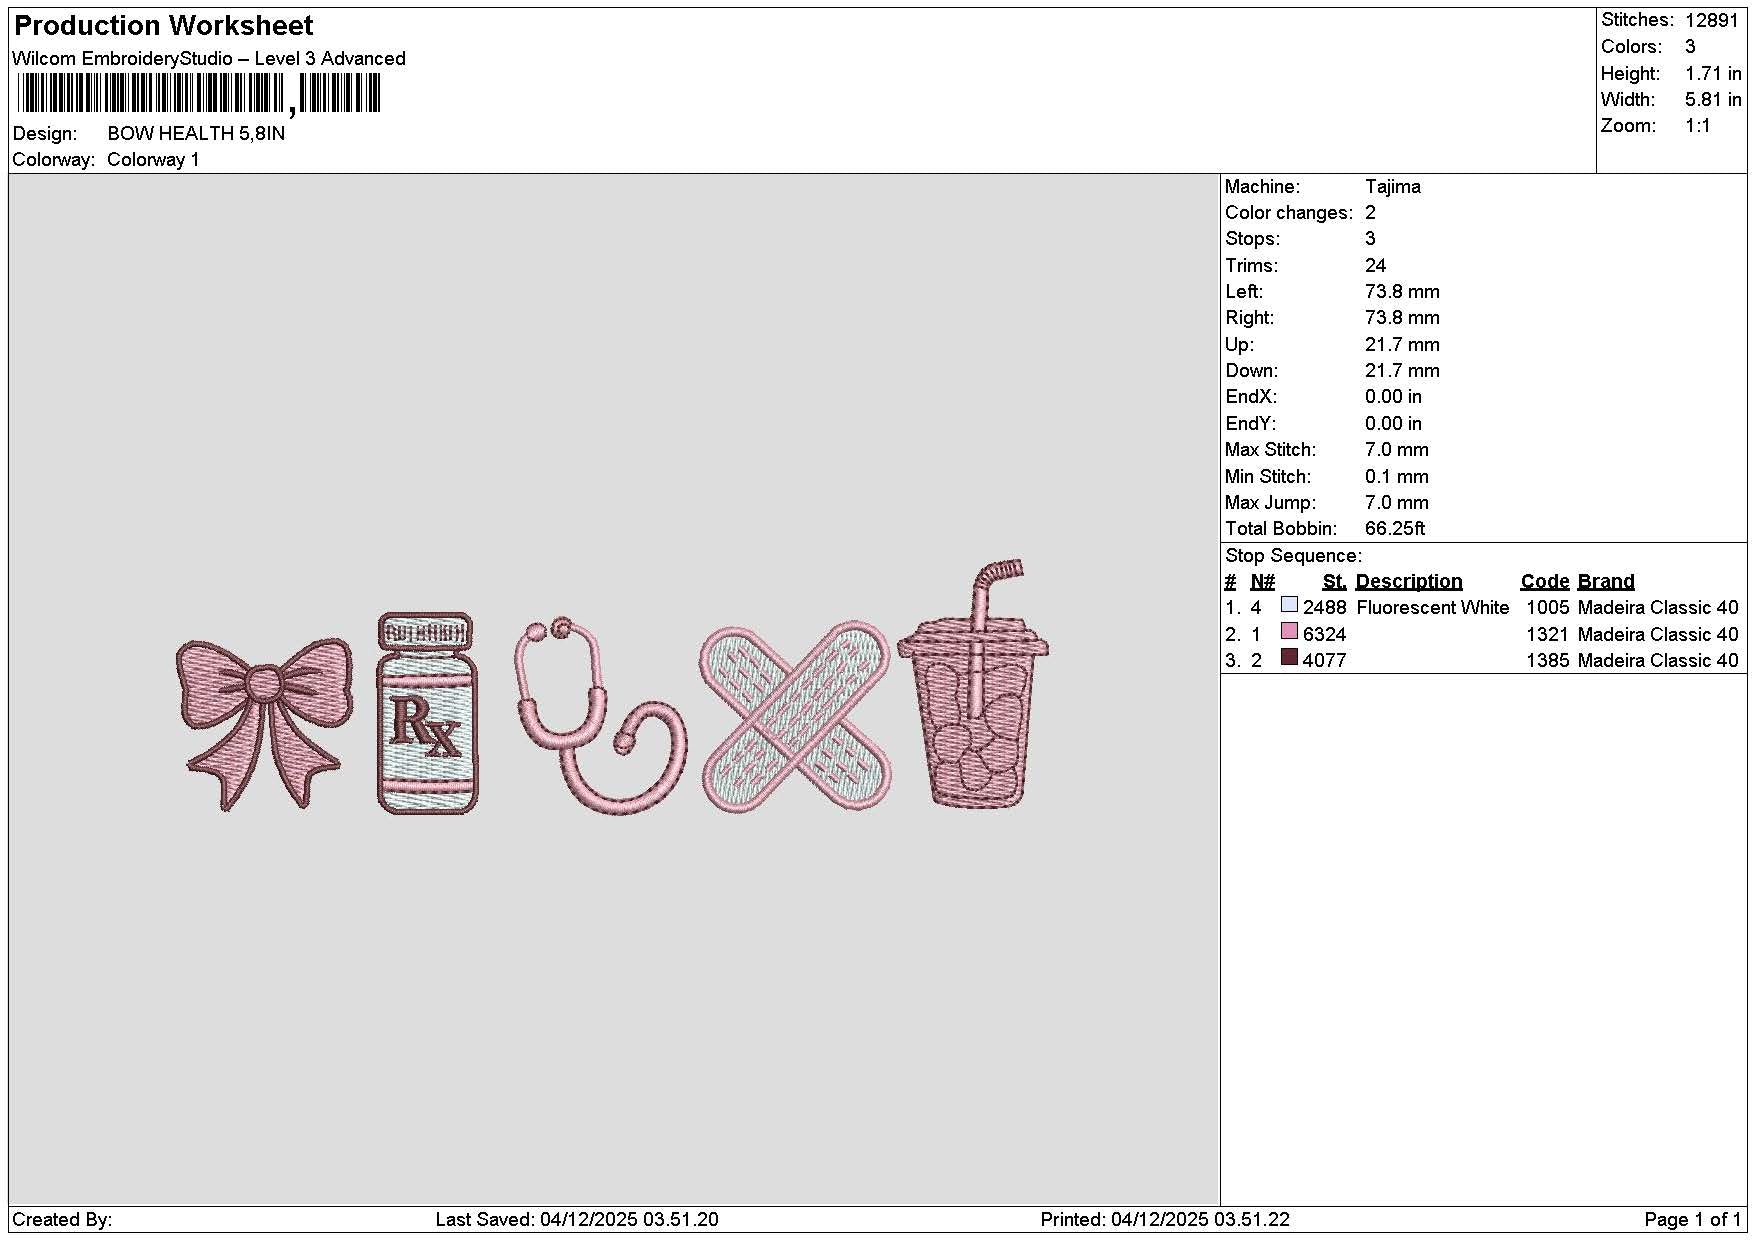Click thread code '1005'

pos(1547,608)
